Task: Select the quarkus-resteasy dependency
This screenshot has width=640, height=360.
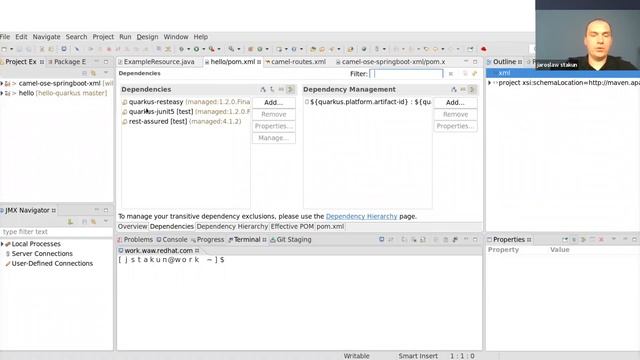Action: click(x=186, y=102)
